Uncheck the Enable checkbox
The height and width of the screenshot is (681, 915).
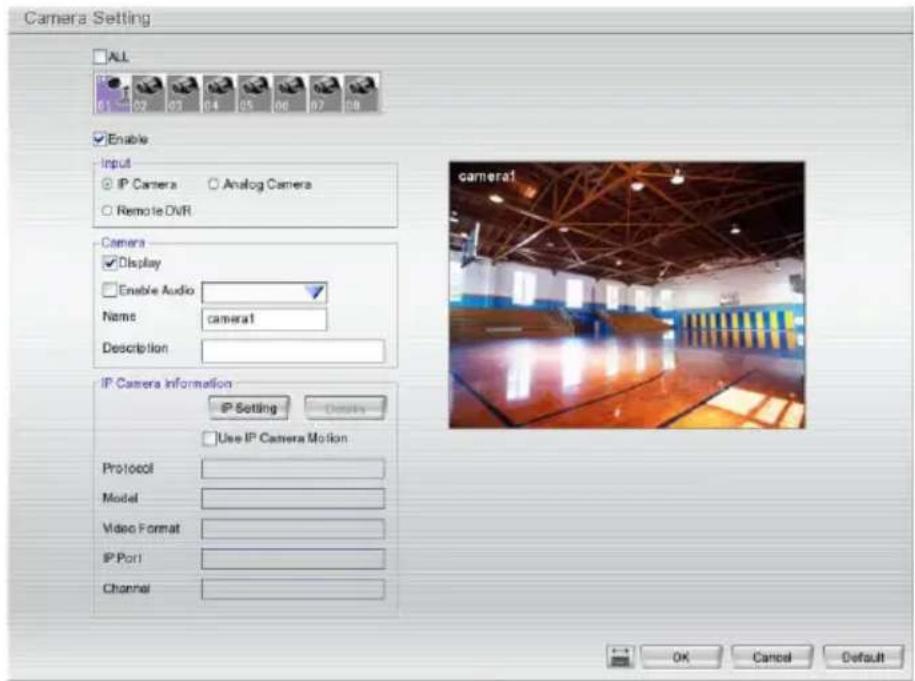click(100, 139)
